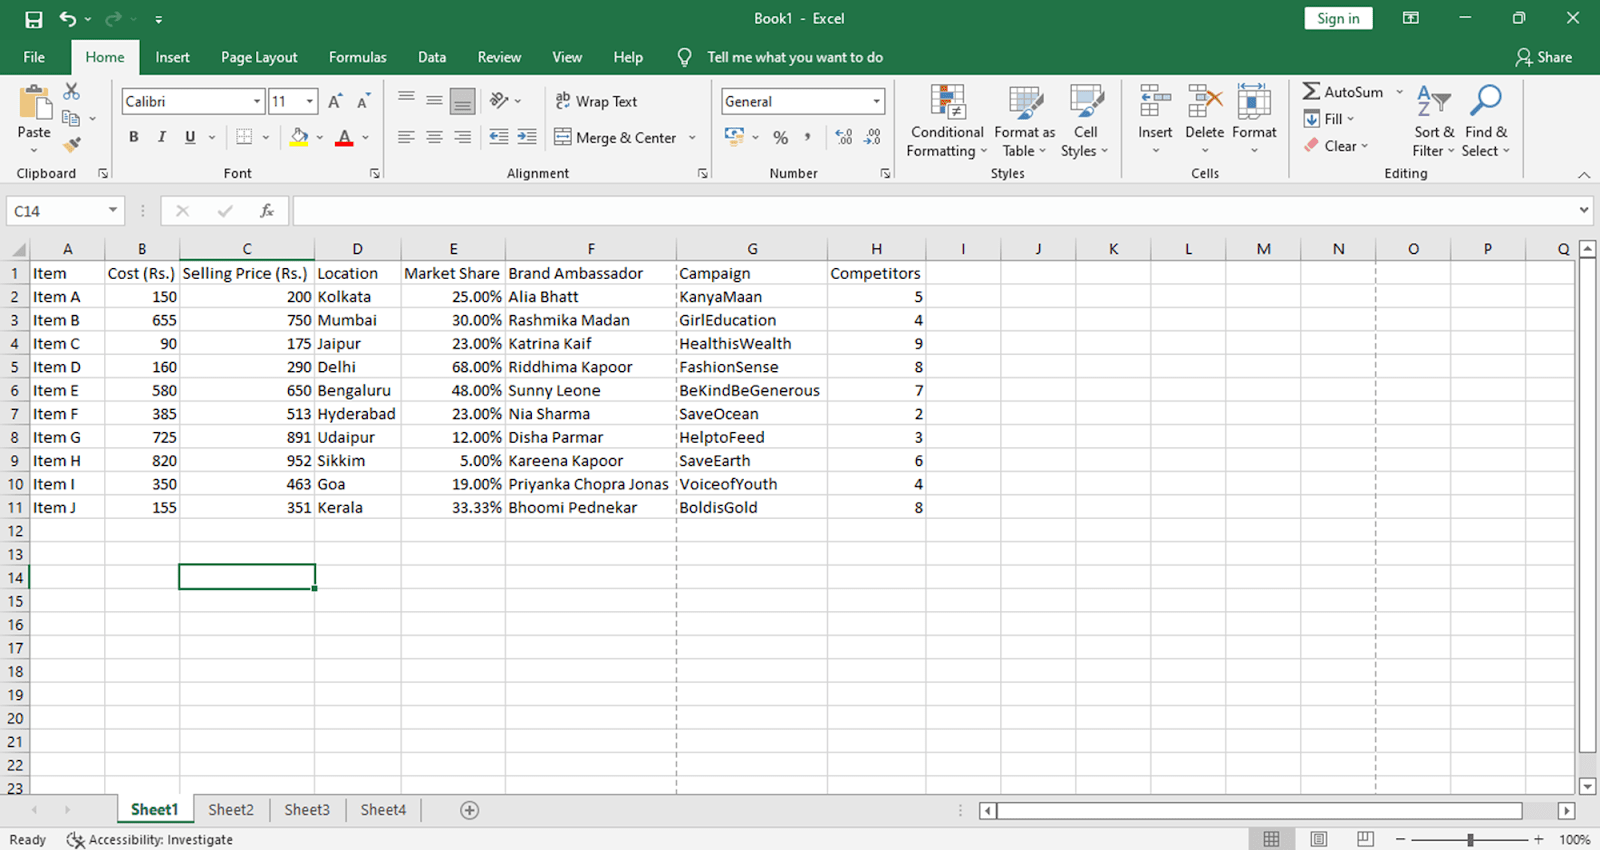Click the Borders icon
Image resolution: width=1600 pixels, height=850 pixels.
click(244, 137)
